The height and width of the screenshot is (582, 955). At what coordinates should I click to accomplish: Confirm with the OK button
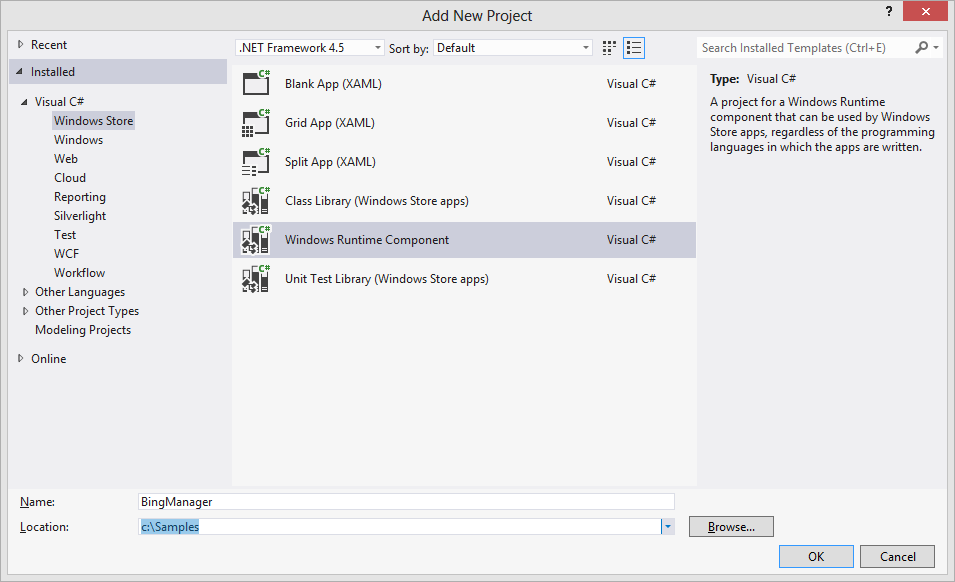816,556
